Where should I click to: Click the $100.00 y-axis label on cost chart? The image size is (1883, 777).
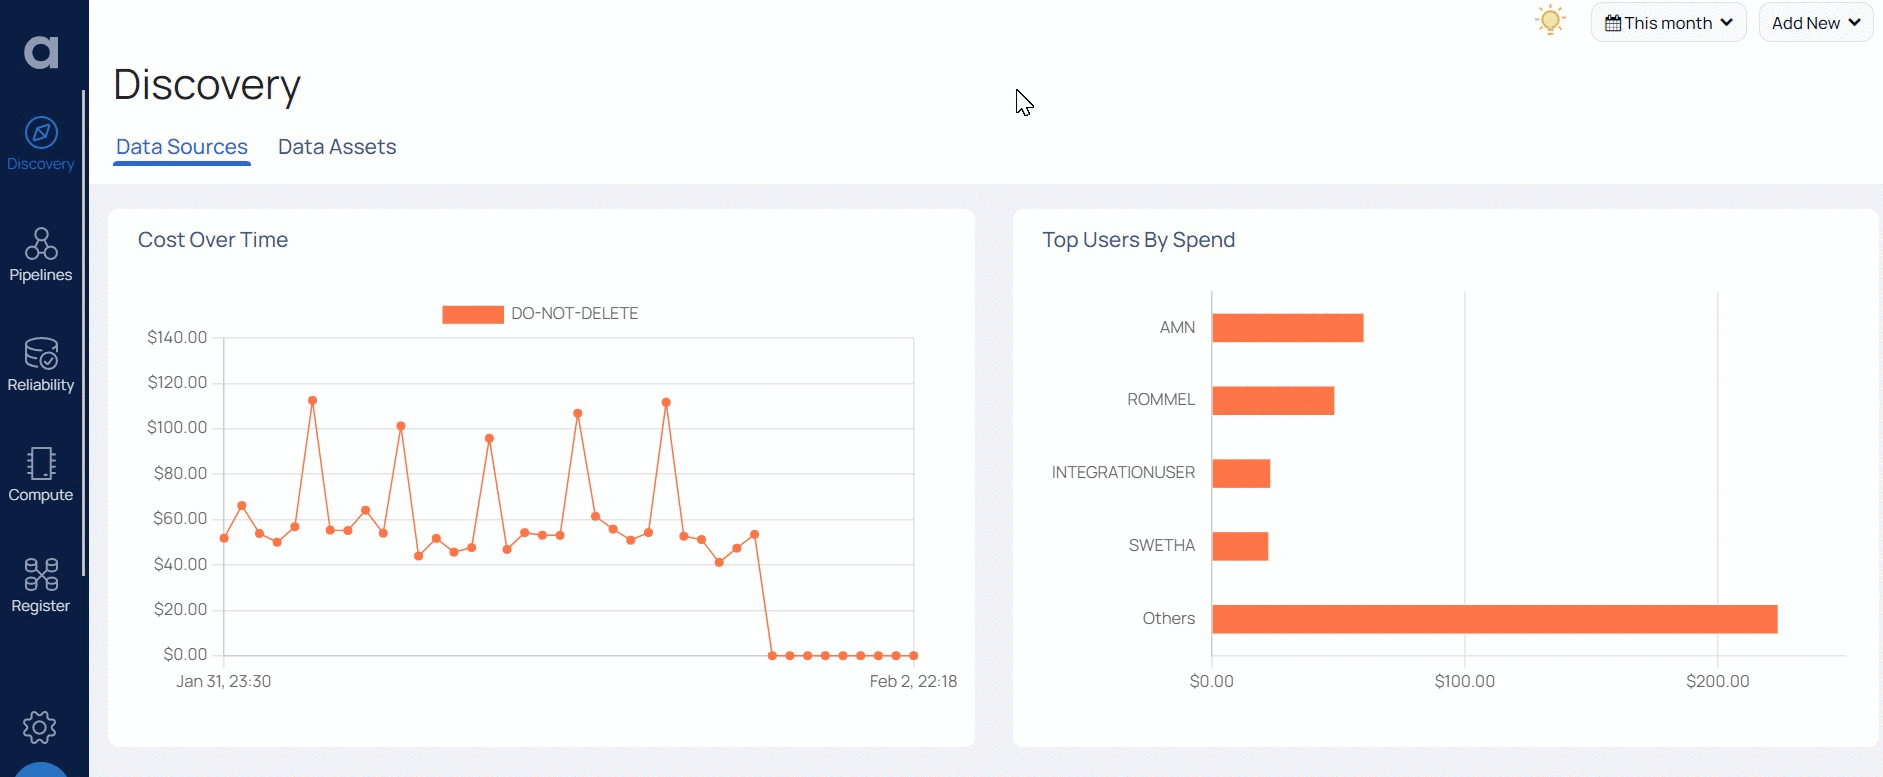click(177, 428)
